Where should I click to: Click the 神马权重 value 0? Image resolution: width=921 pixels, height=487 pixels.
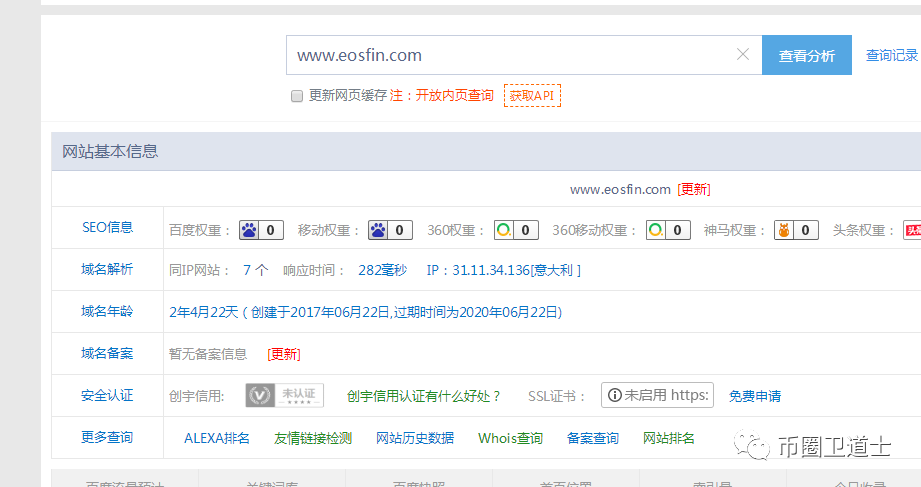805,230
